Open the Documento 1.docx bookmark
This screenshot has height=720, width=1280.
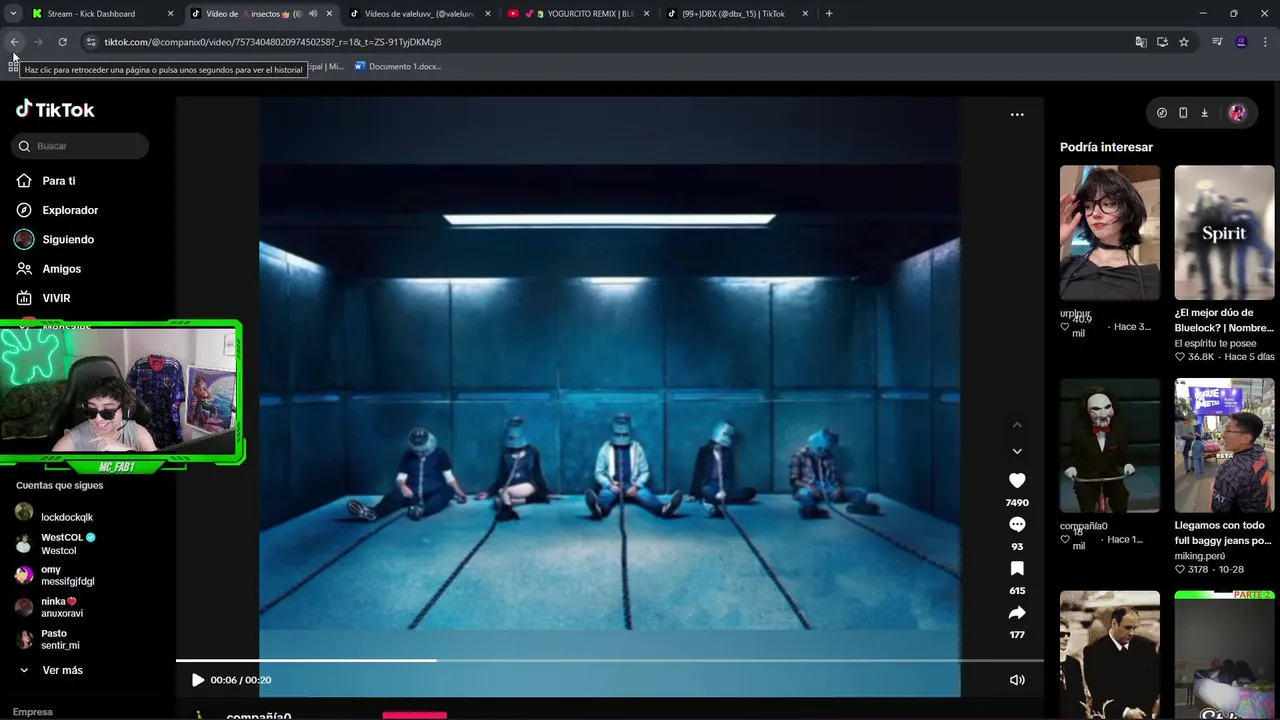(398, 66)
